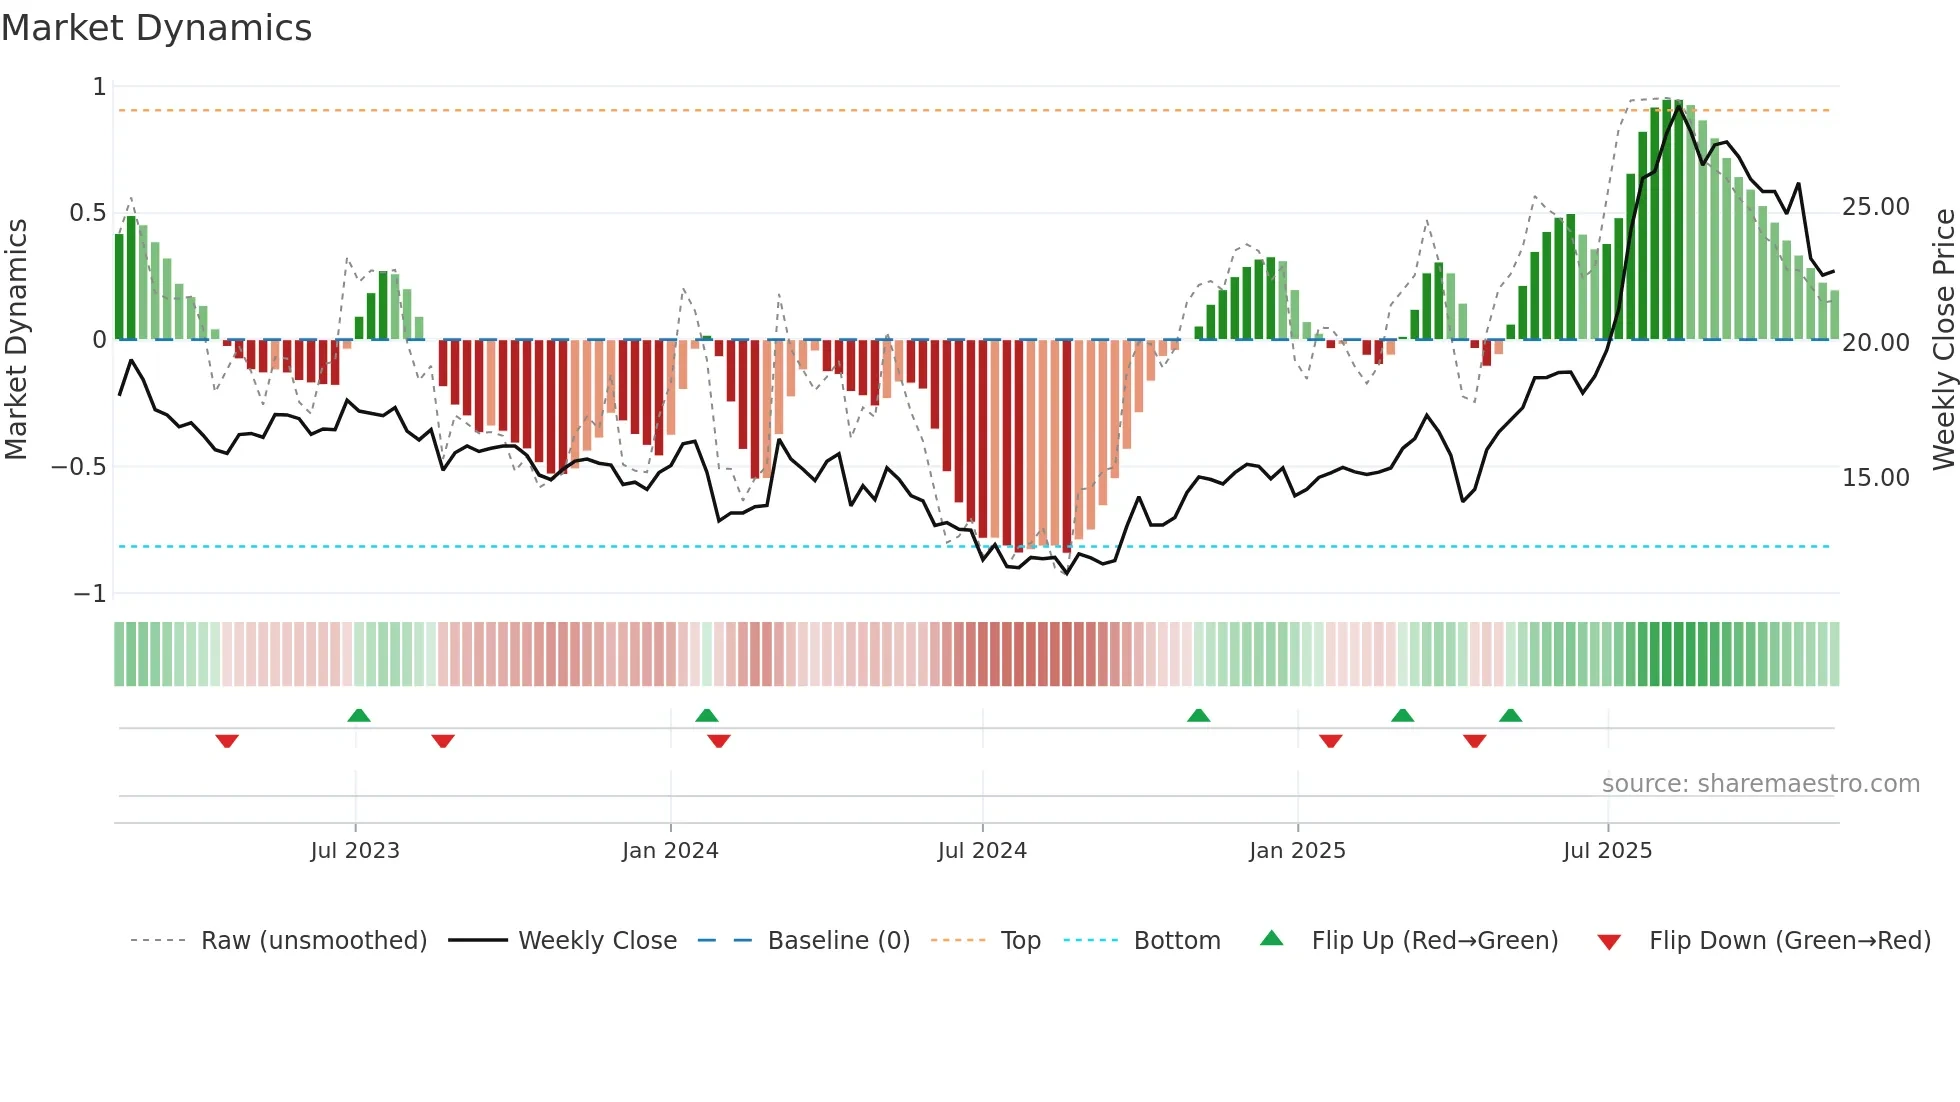1960x1102 pixels.
Task: Select the flip-down marker near Aug 2023
Action: click(443, 741)
